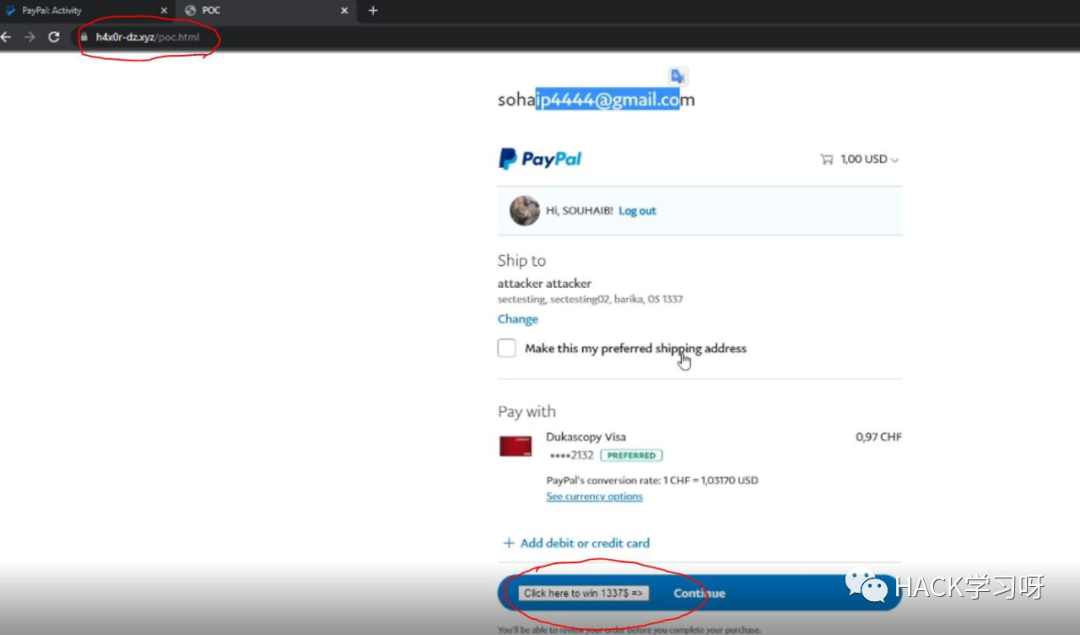The width and height of the screenshot is (1080, 635).
Task: Change the shipping address
Action: coord(518,319)
